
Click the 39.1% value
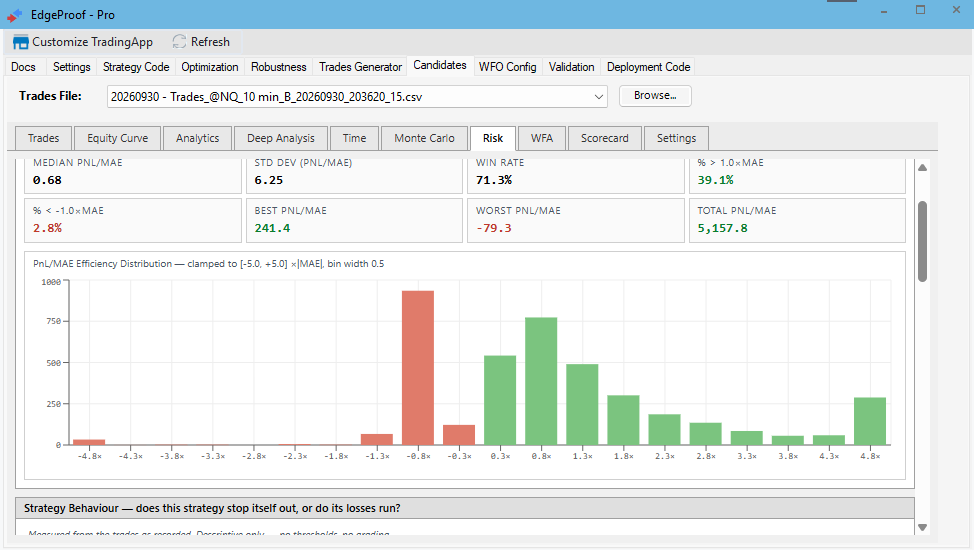pyautogui.click(x=716, y=180)
